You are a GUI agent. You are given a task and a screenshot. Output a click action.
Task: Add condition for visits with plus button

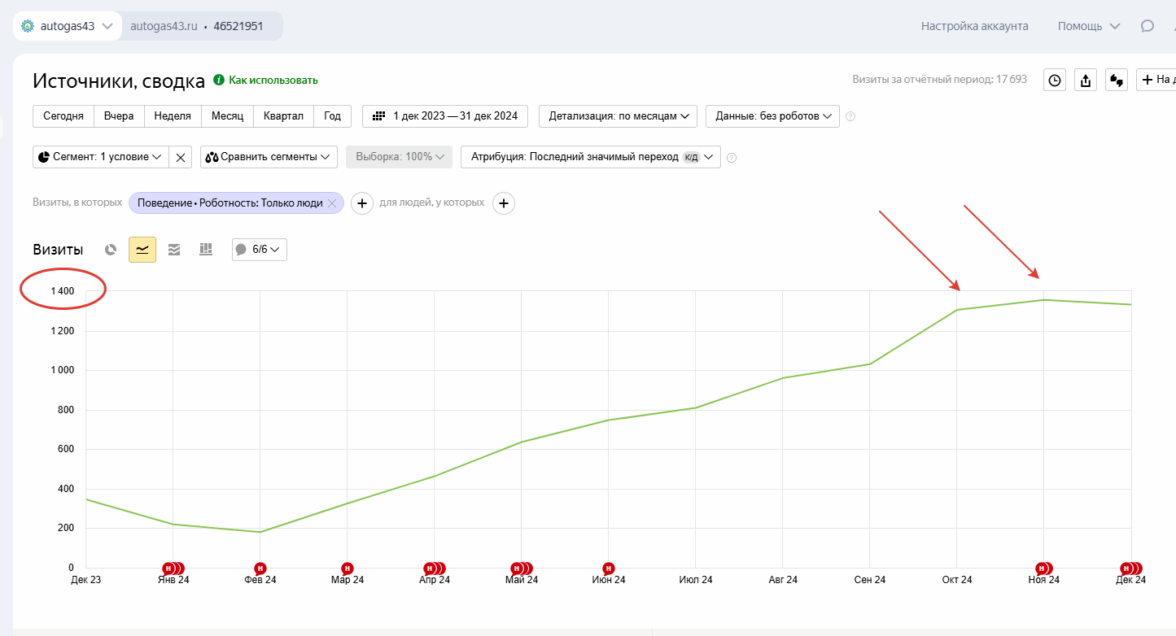click(362, 203)
